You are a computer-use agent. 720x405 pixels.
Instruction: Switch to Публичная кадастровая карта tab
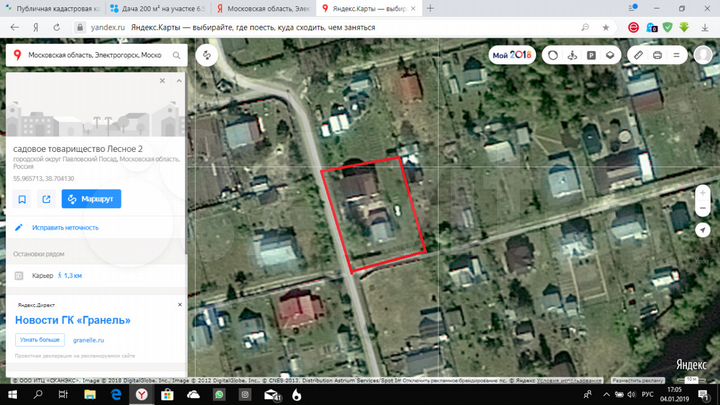(52, 8)
